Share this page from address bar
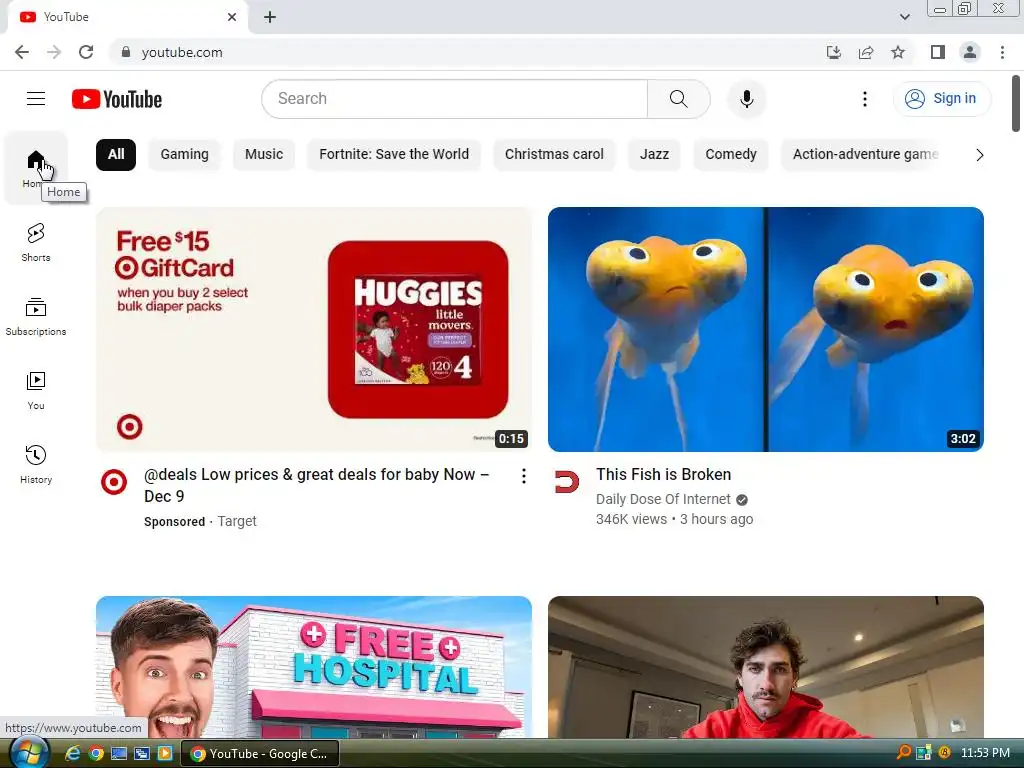Image resolution: width=1024 pixels, height=768 pixels. [866, 52]
